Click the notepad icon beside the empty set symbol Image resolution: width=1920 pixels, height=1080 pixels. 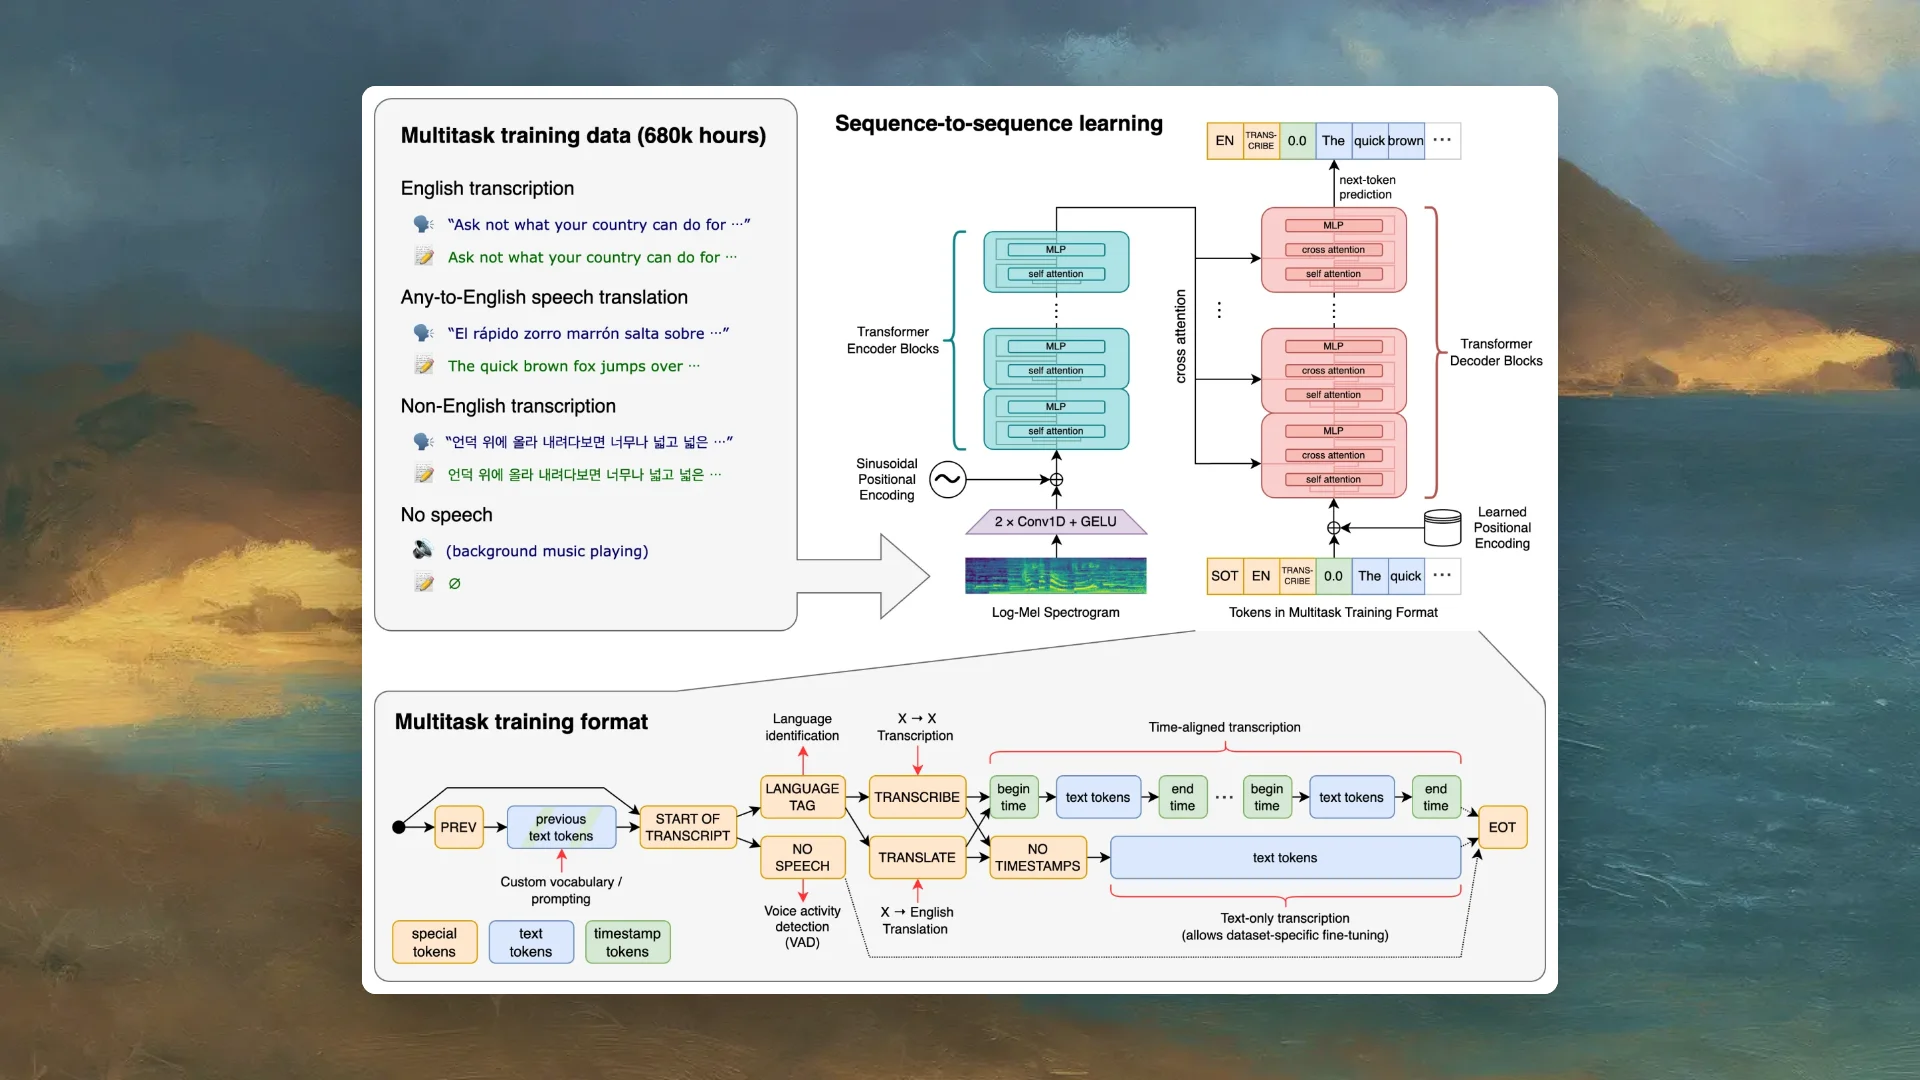[x=425, y=583]
